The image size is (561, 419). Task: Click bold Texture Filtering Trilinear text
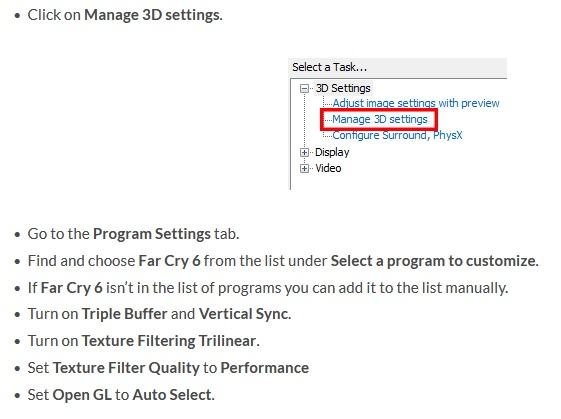[170, 341]
